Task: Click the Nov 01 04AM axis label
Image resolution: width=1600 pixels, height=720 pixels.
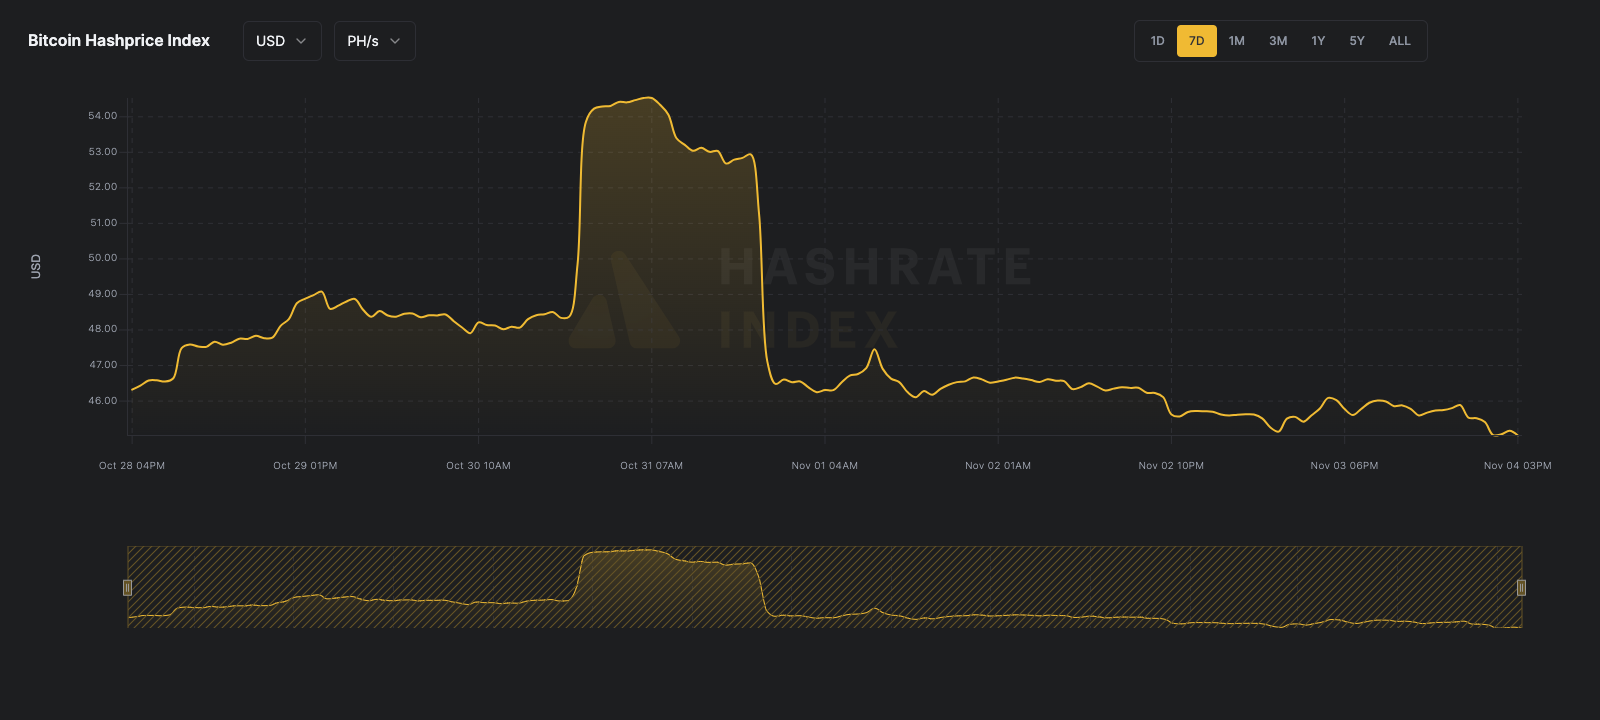Action: tap(825, 466)
